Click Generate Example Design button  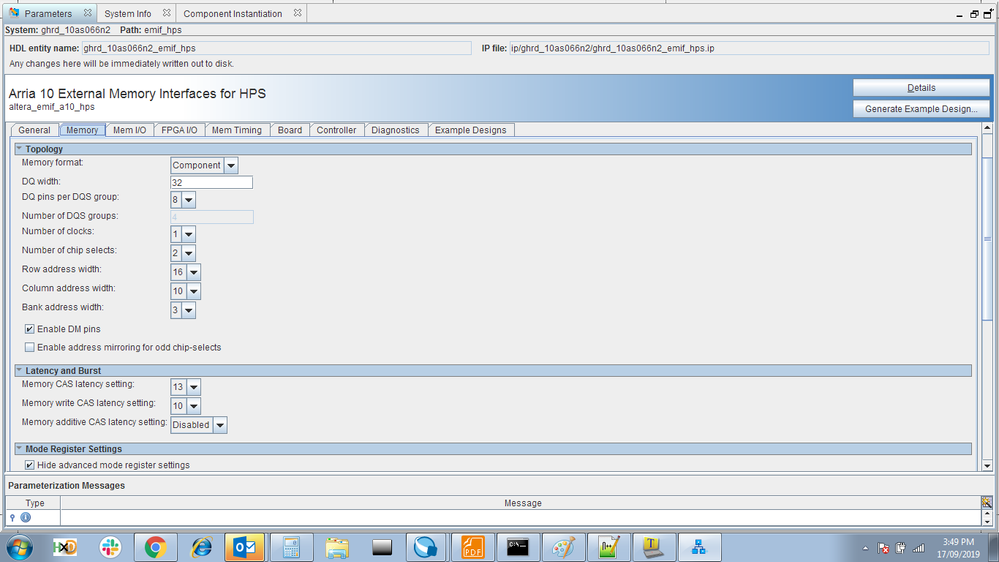tap(921, 109)
